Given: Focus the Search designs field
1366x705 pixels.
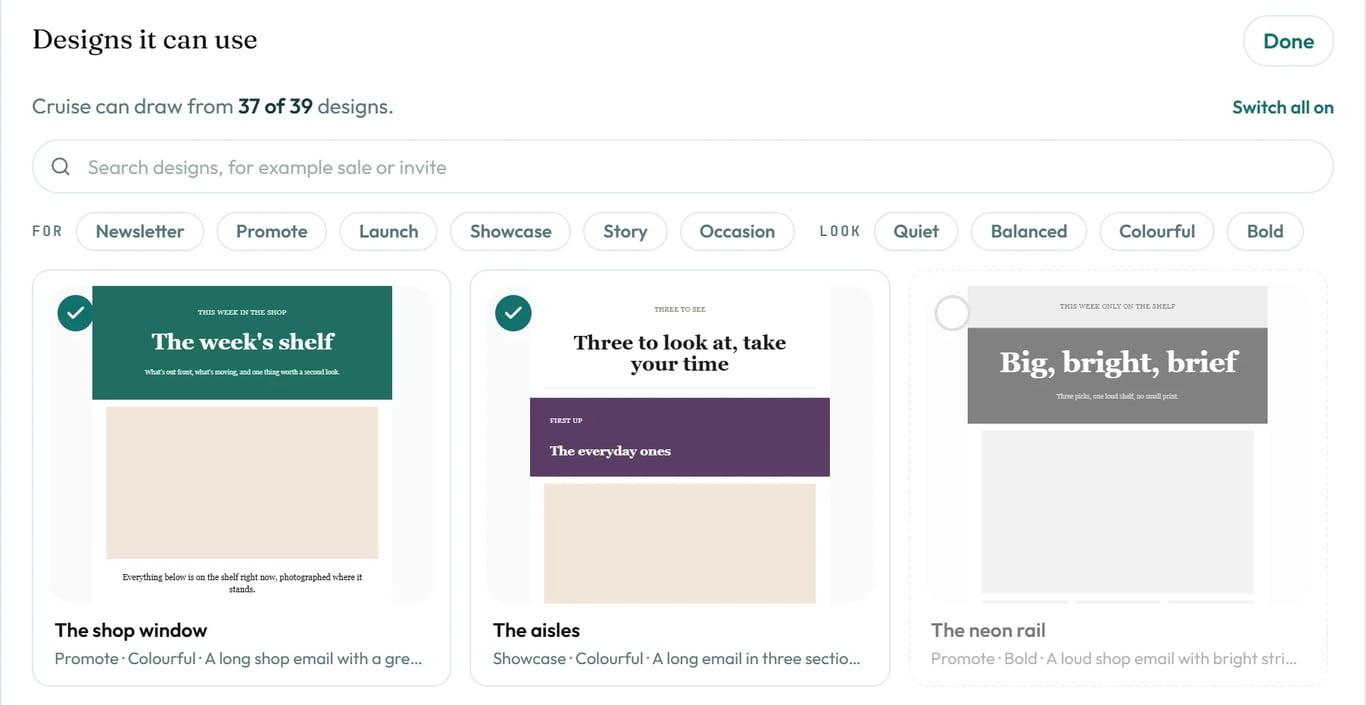Looking at the screenshot, I should (683, 167).
